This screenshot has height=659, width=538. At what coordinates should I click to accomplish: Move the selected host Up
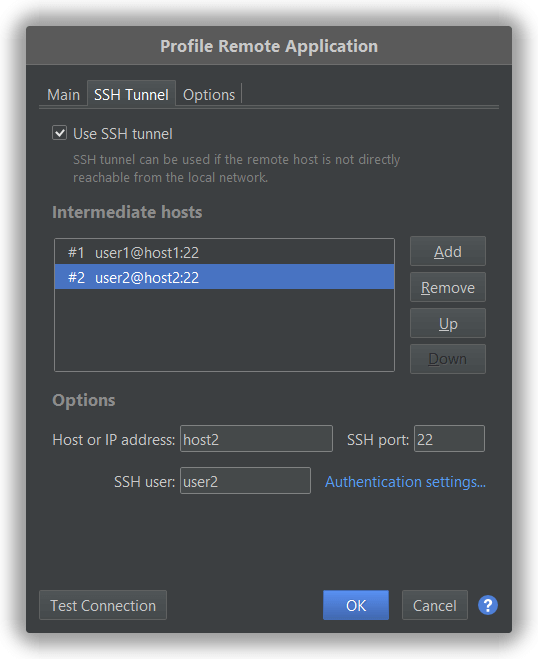pyautogui.click(x=448, y=323)
